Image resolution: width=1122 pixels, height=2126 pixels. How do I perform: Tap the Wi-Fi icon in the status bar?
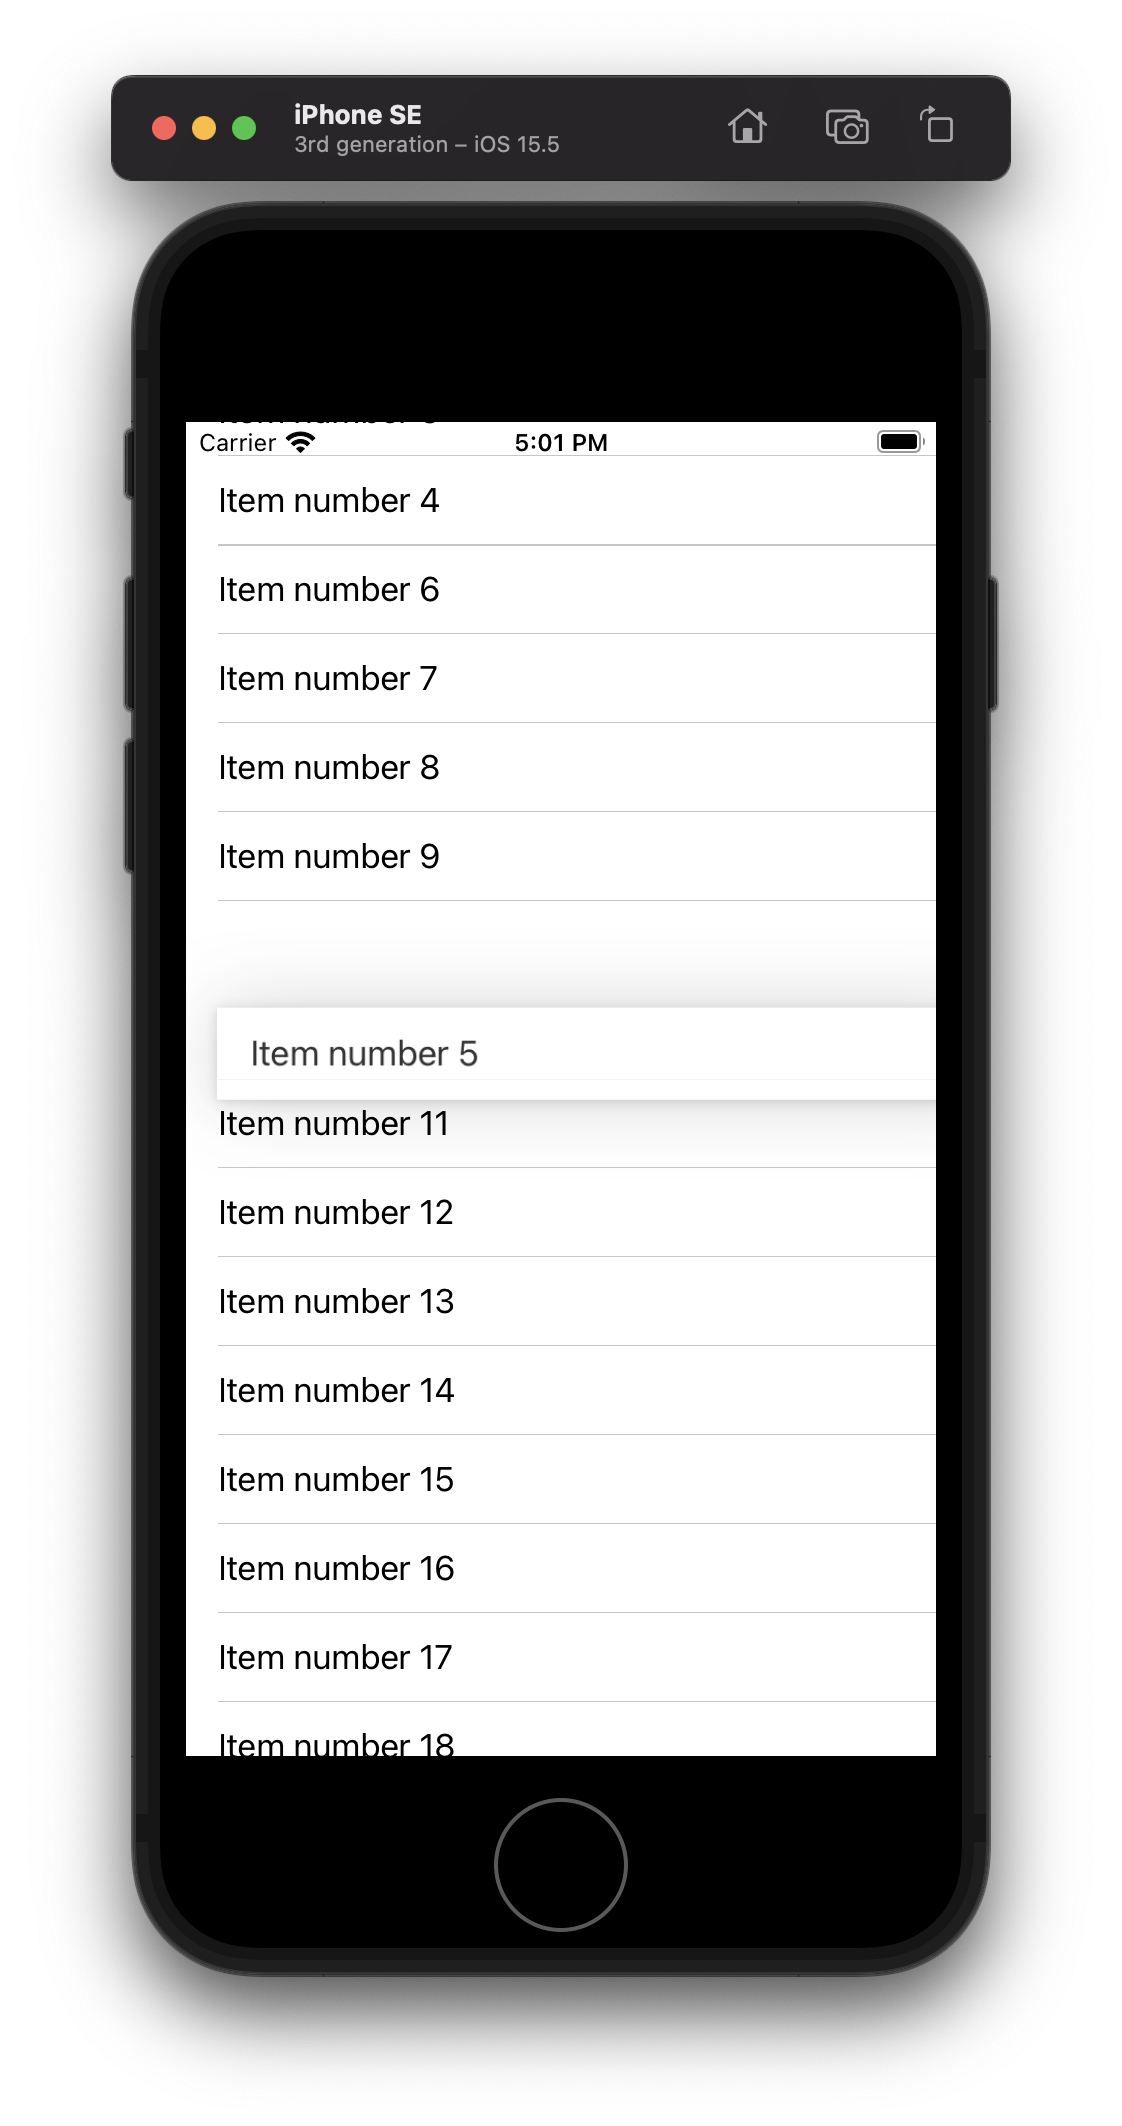[x=300, y=442]
